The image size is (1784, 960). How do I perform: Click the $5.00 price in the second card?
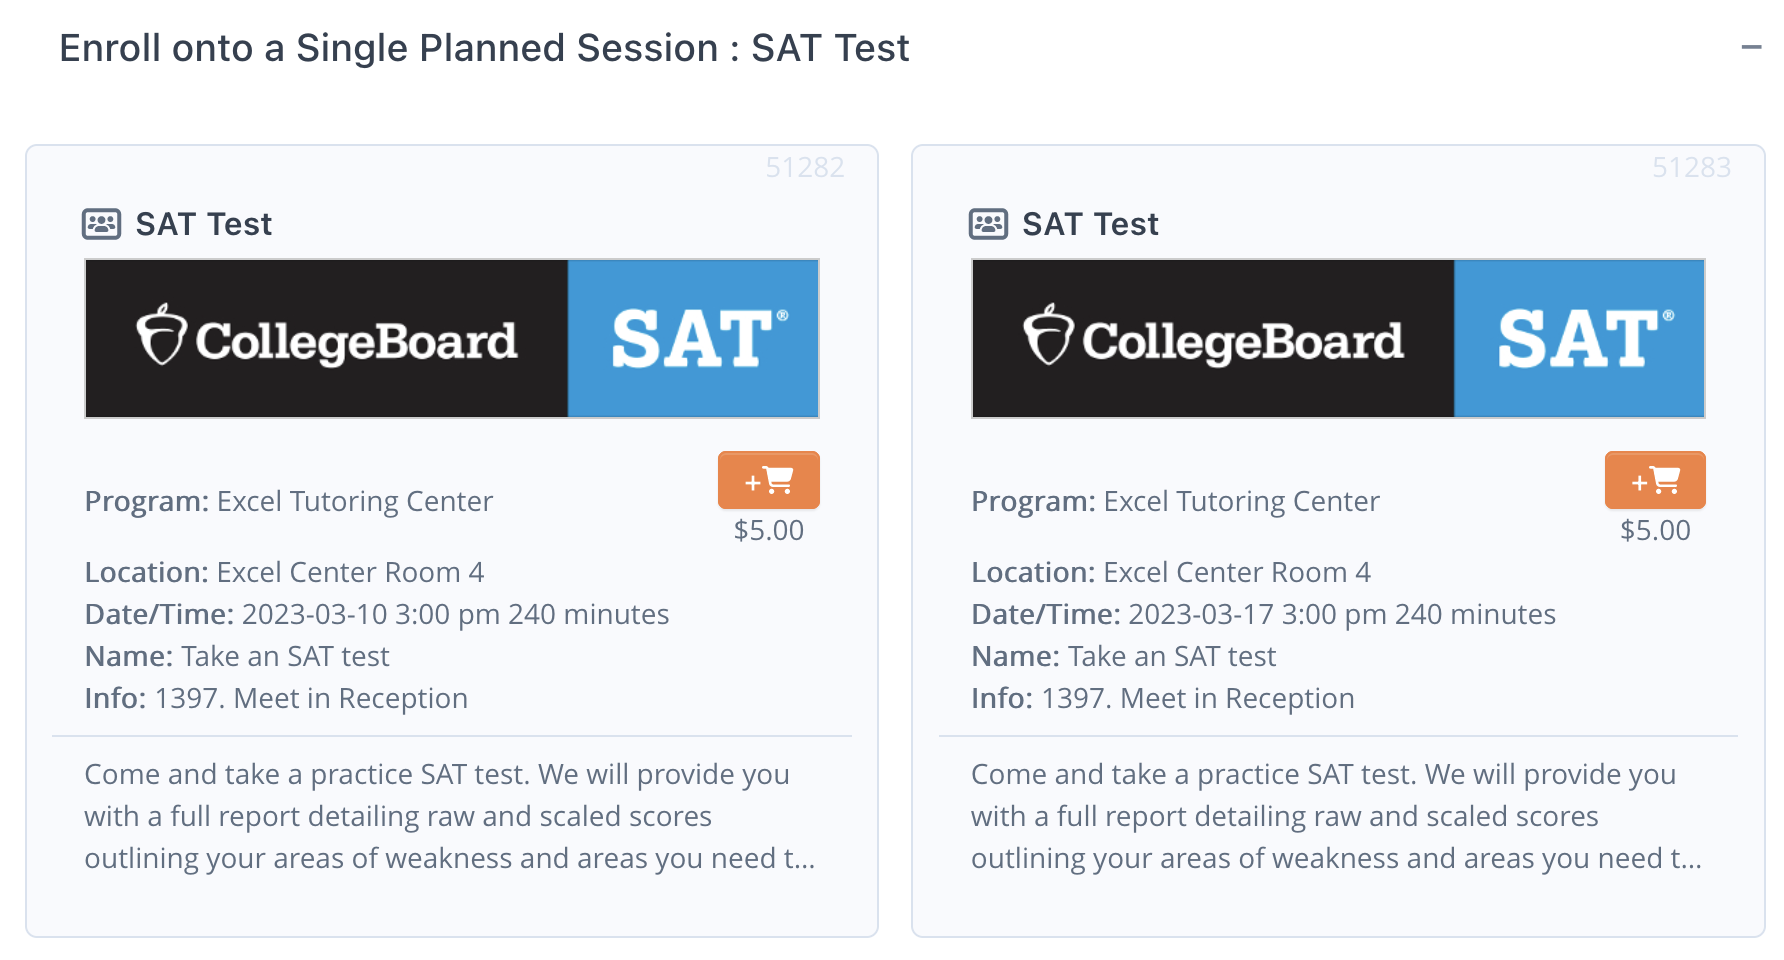1655,530
